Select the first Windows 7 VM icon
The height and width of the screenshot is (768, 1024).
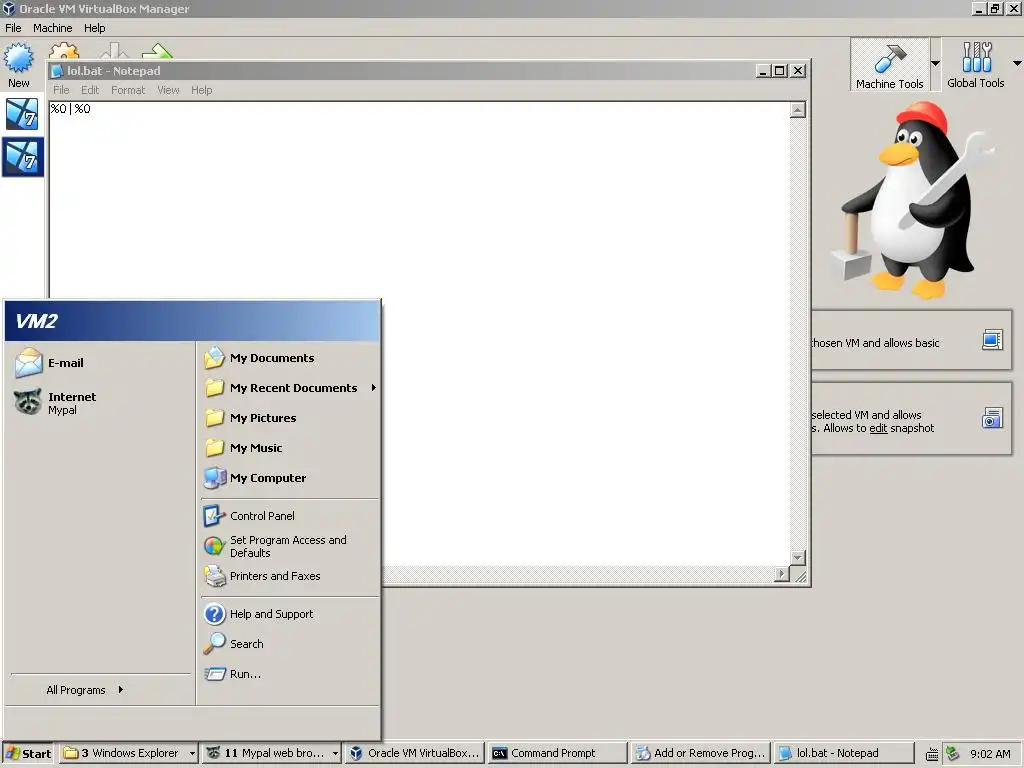point(22,114)
